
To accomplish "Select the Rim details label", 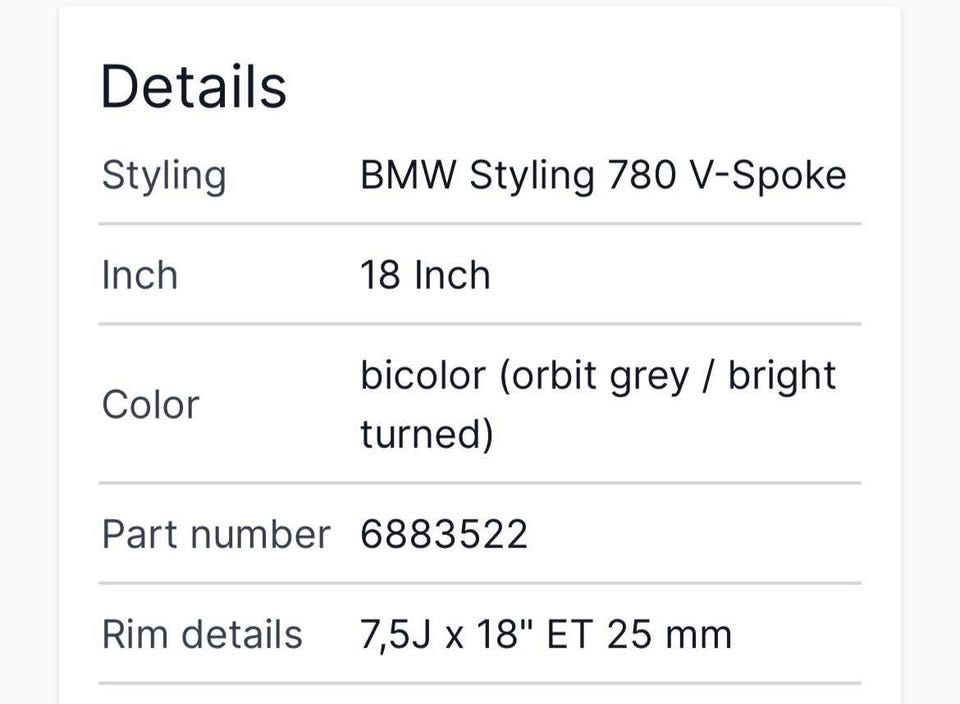I will pyautogui.click(x=202, y=634).
